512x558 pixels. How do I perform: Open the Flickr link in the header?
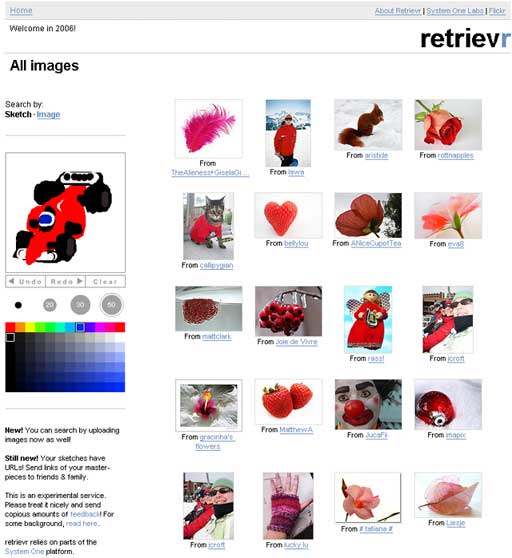[497, 11]
